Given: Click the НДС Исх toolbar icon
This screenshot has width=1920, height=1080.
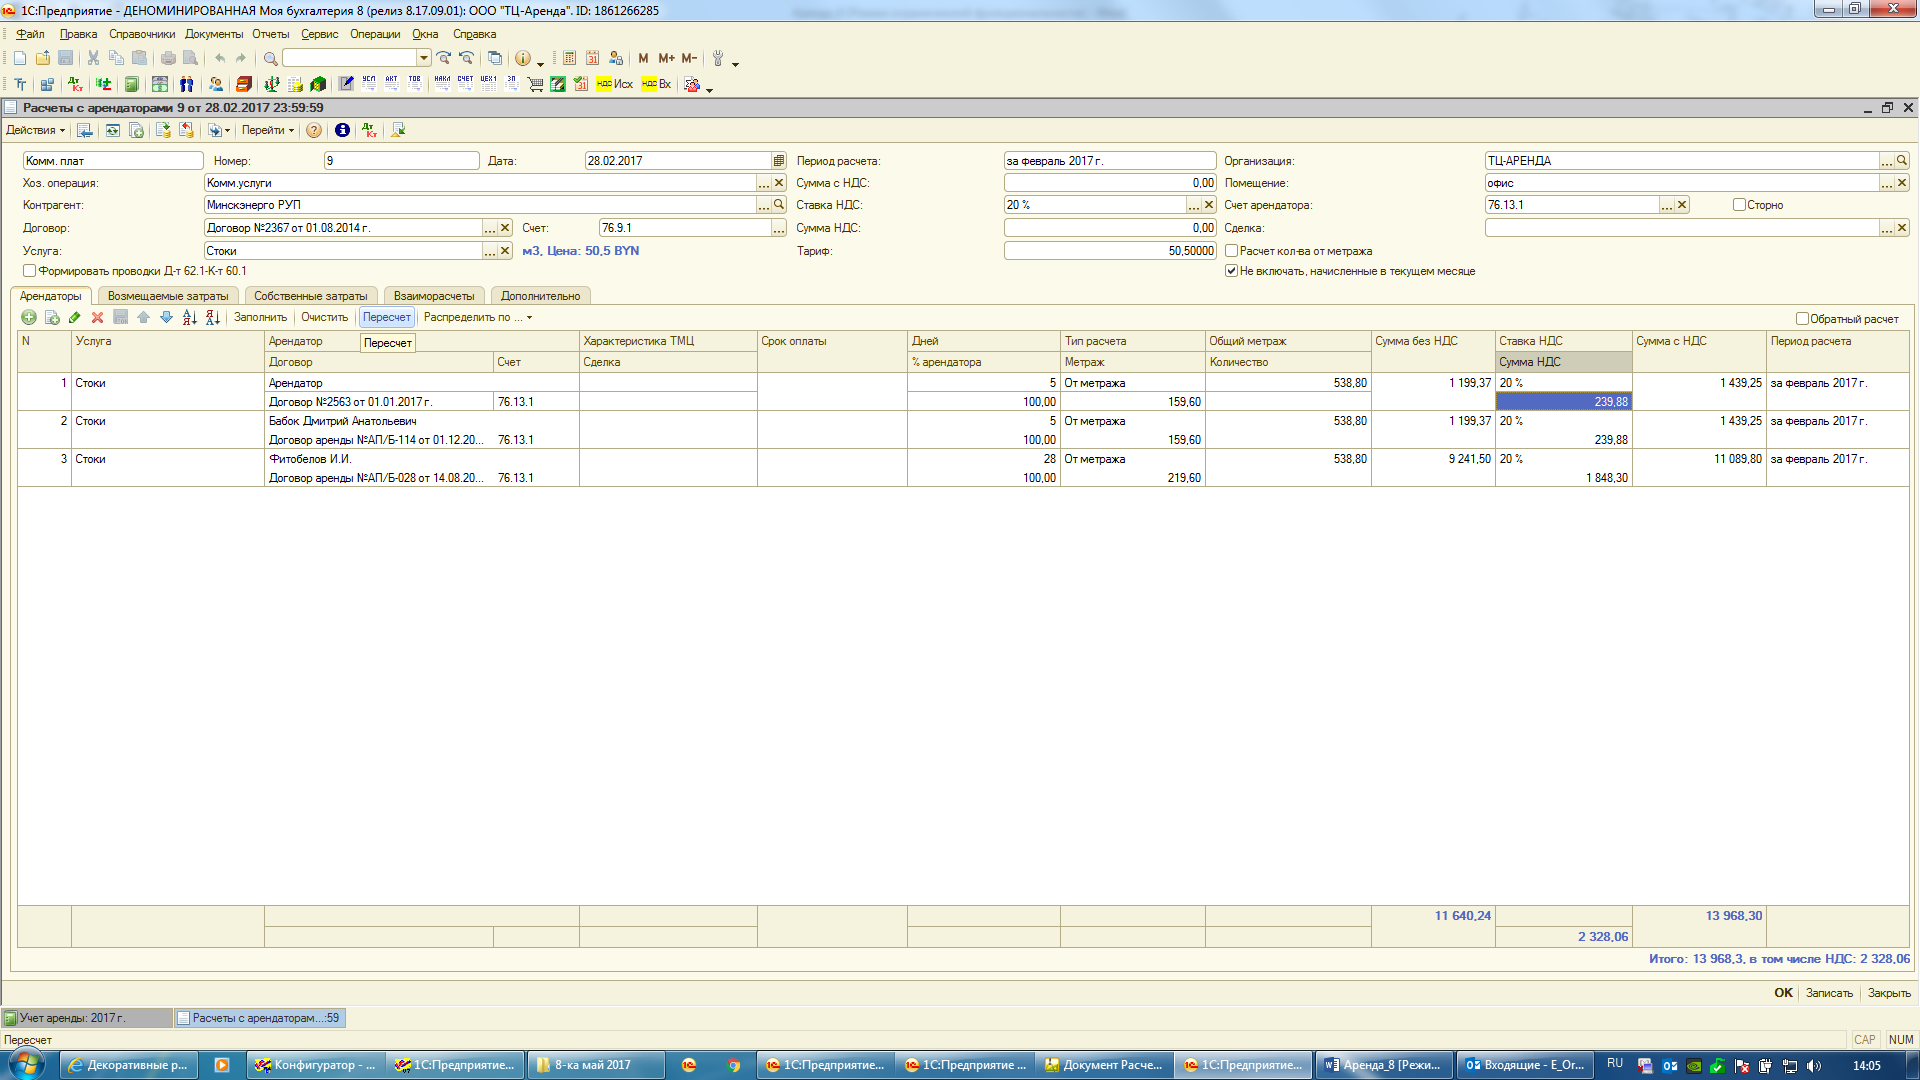Looking at the screenshot, I should [614, 84].
